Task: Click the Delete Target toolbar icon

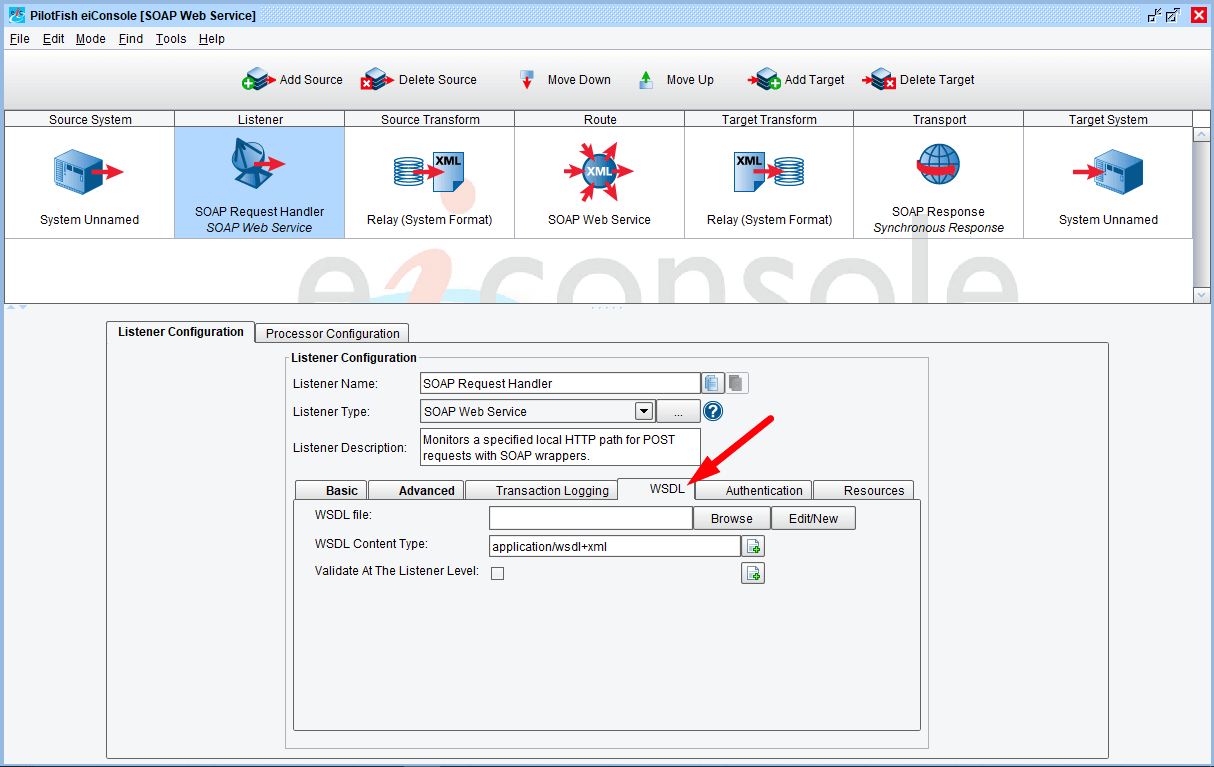Action: point(880,80)
